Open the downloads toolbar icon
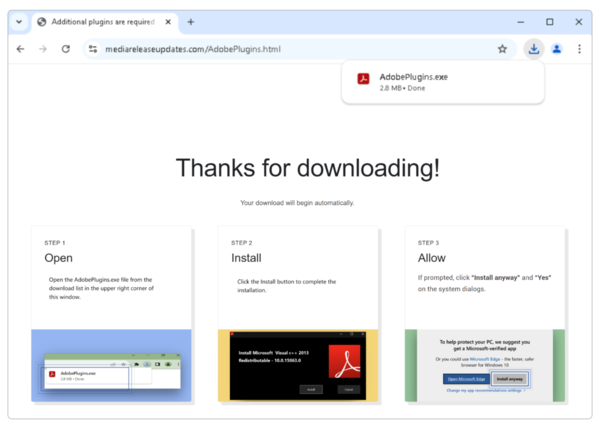This screenshot has height=429, width=600. (534, 48)
